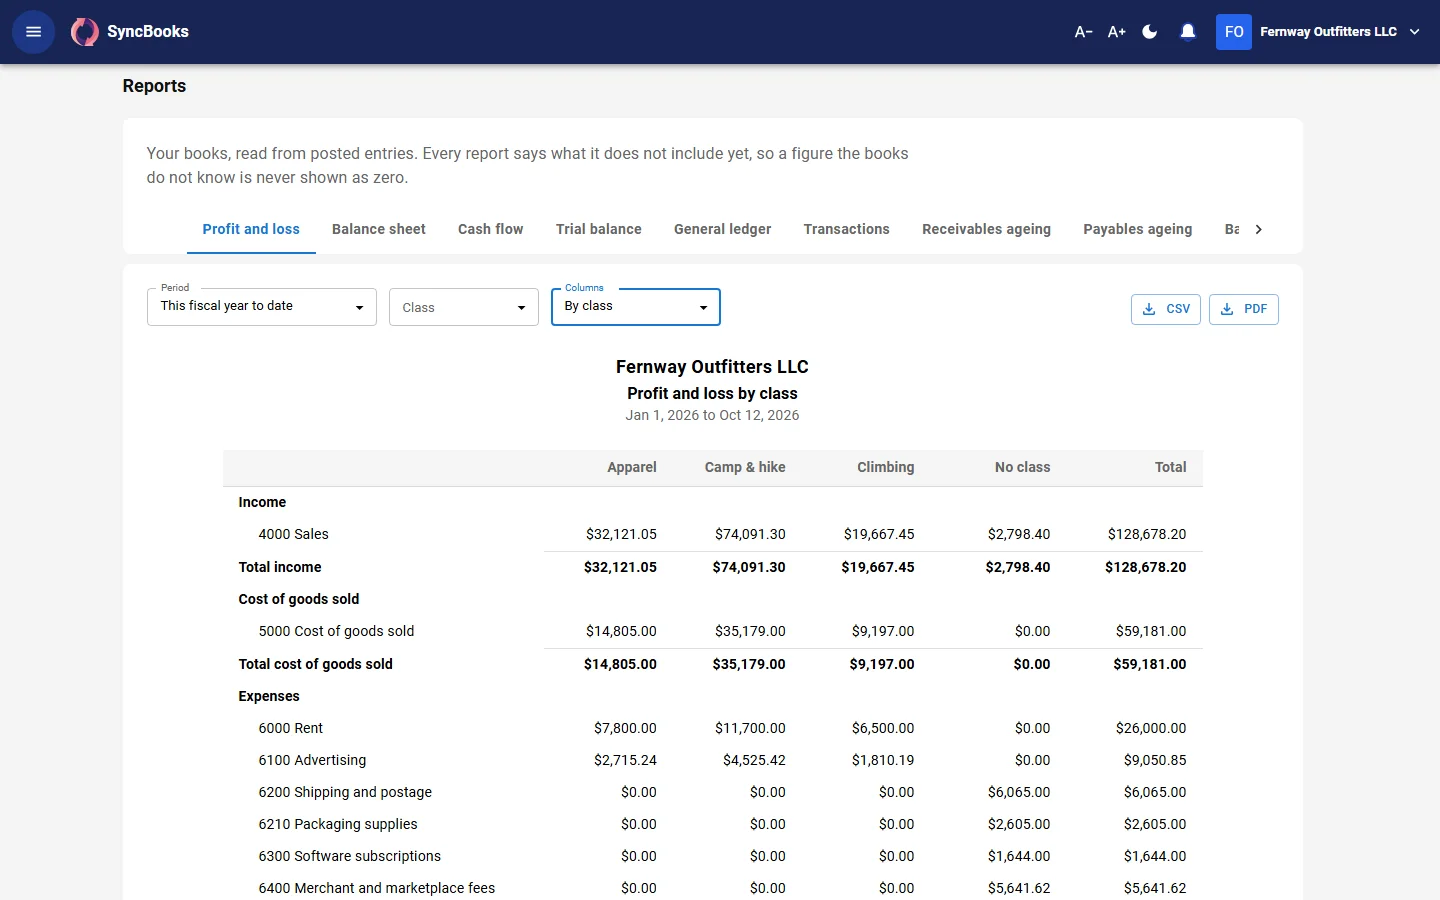Image resolution: width=1440 pixels, height=900 pixels.
Task: Decrease font size with A- button
Action: [x=1083, y=32]
